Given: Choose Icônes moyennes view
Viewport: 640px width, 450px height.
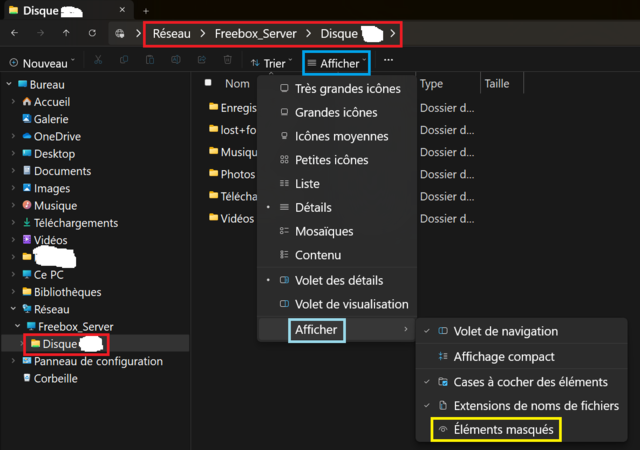Looking at the screenshot, I should 337,136.
